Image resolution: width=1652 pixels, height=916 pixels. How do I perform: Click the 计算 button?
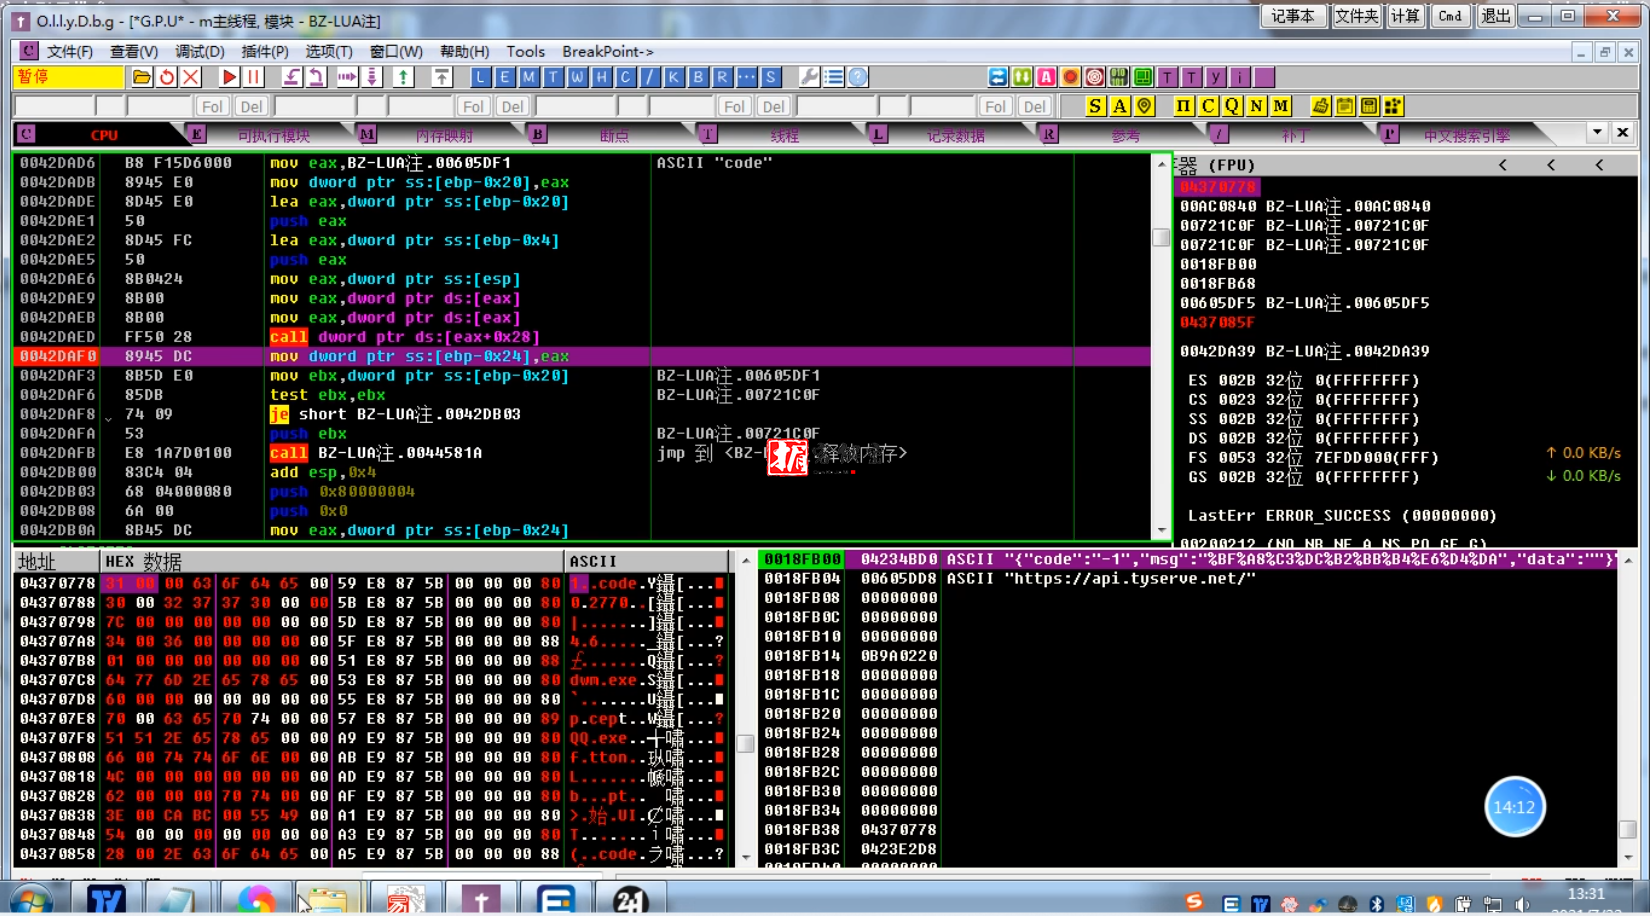tap(1405, 16)
